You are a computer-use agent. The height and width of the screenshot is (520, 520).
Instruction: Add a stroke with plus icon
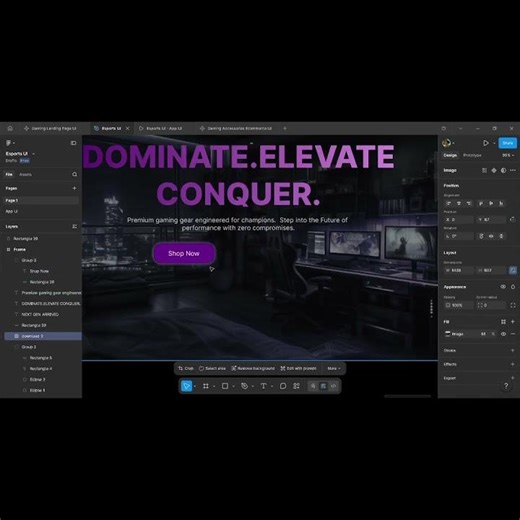click(513, 350)
